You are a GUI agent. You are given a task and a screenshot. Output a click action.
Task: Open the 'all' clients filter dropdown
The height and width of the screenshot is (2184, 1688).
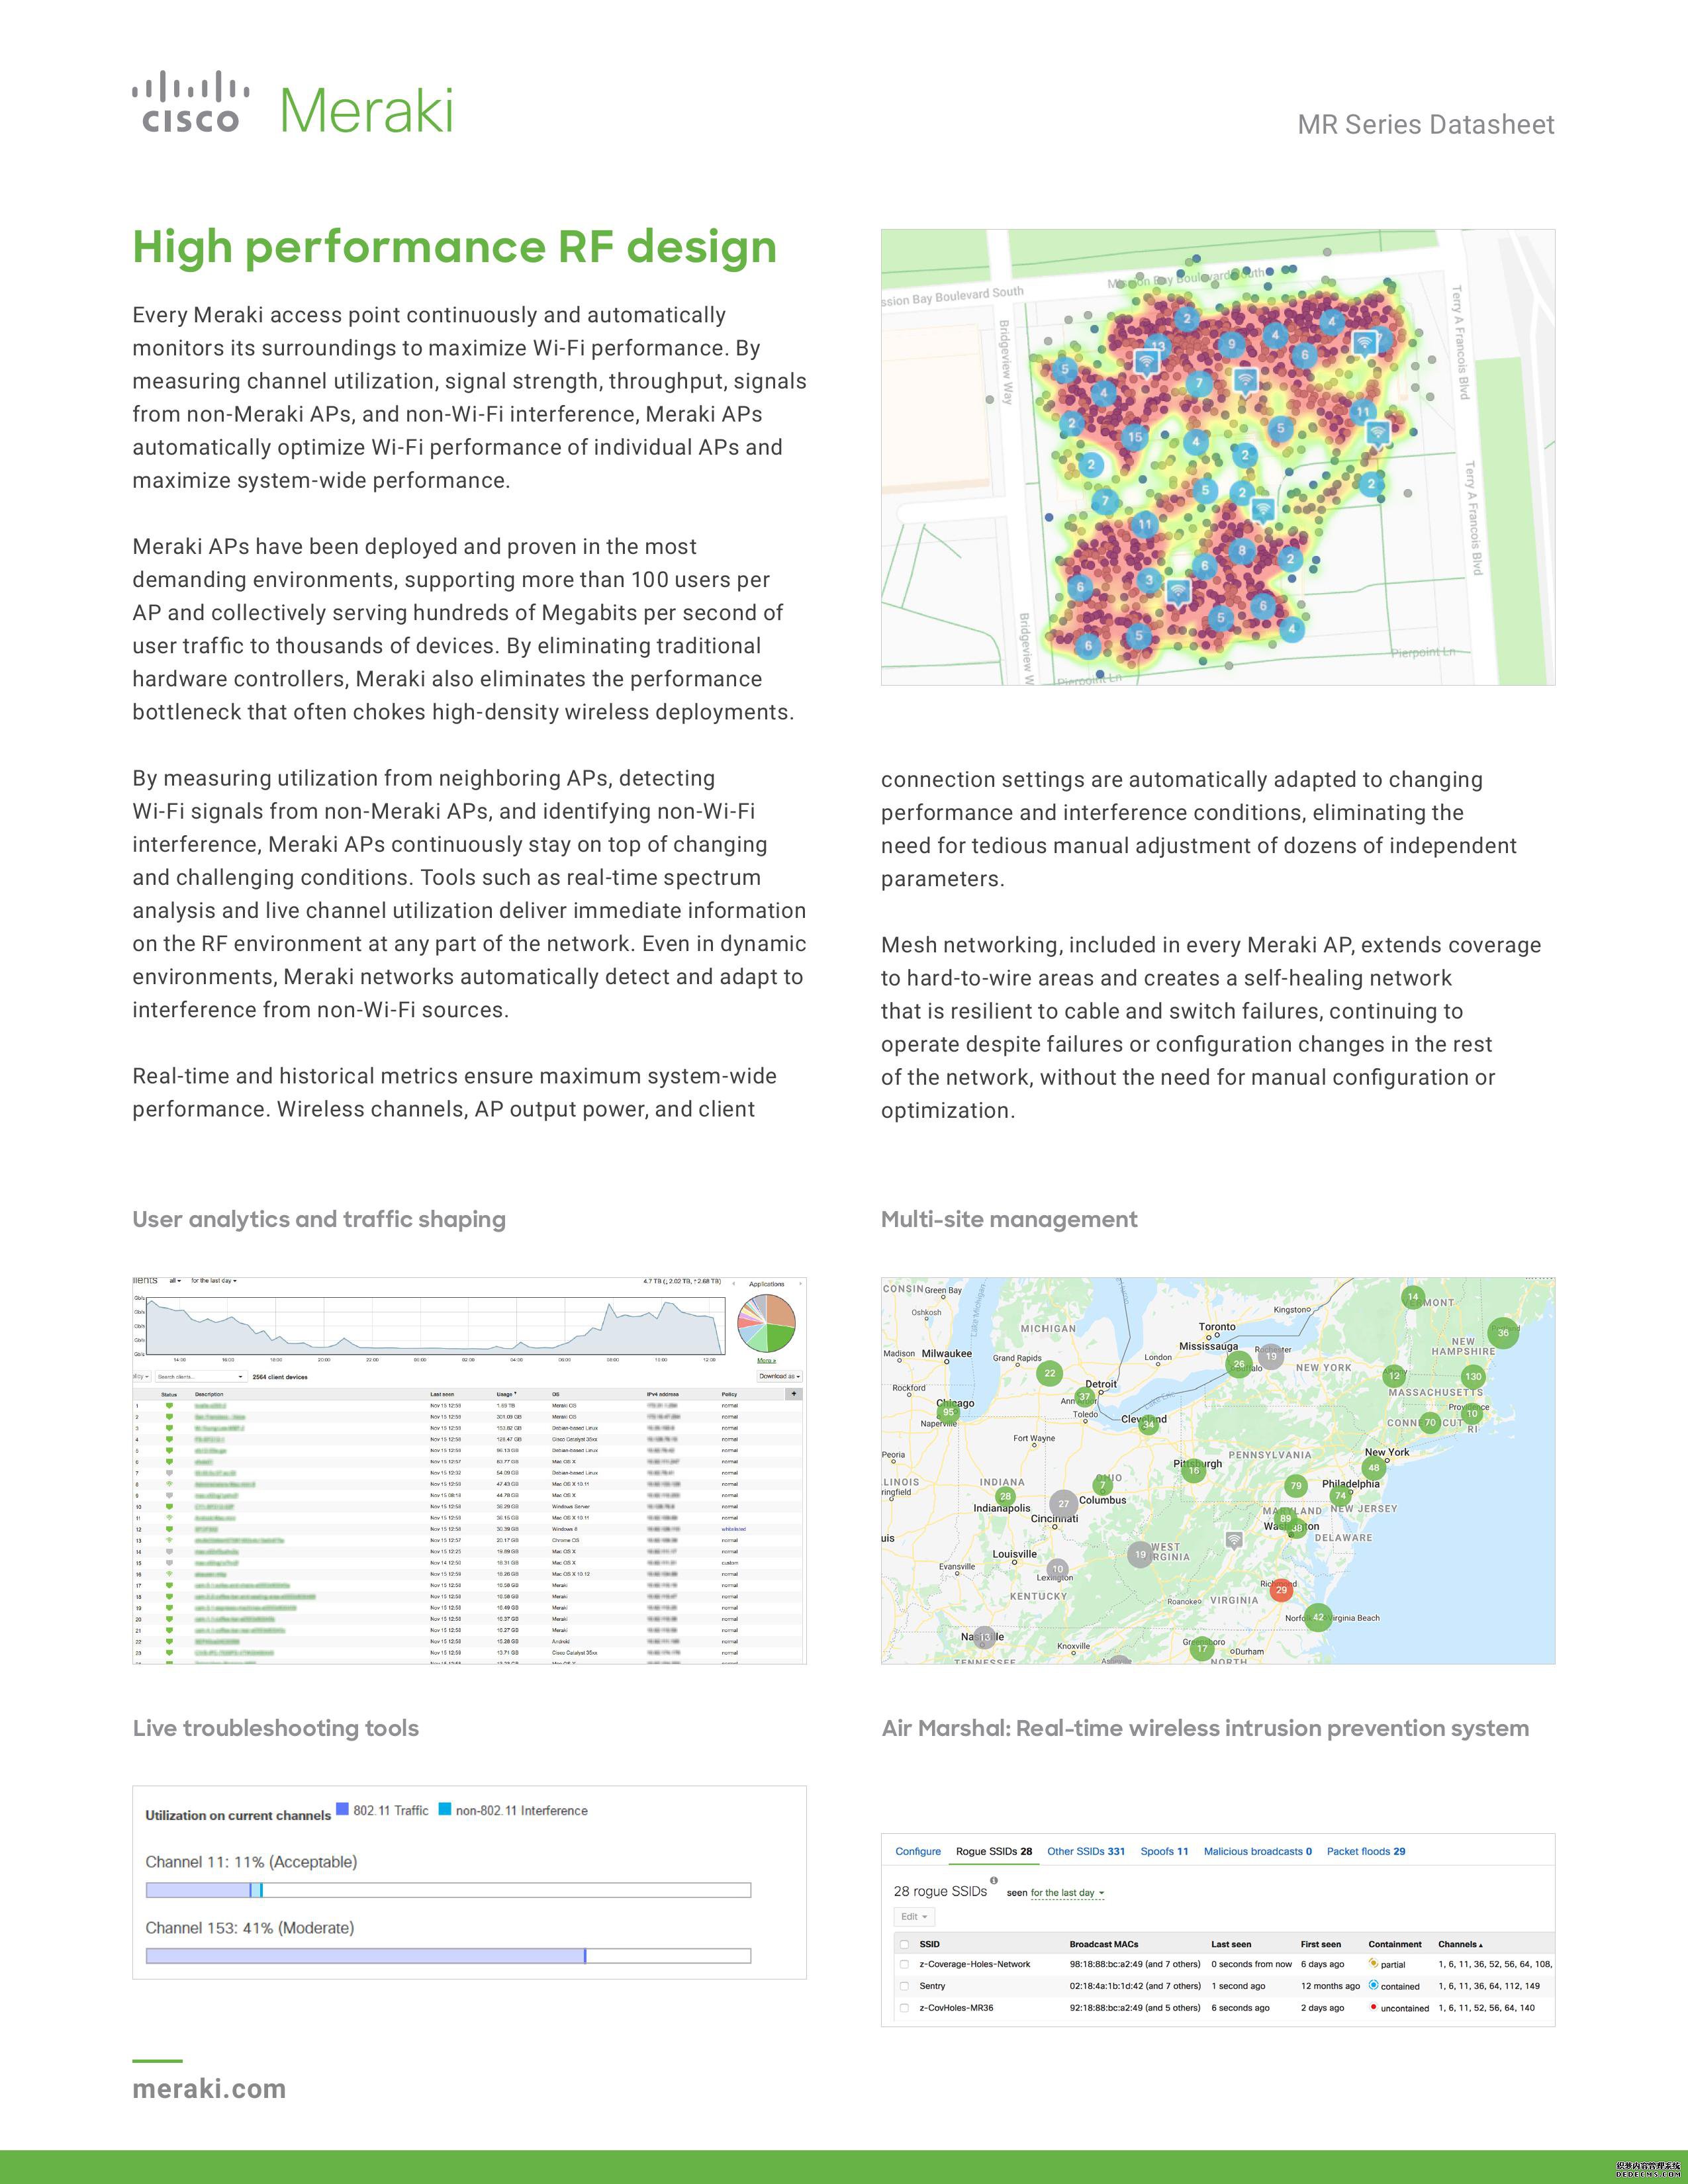pos(175,1280)
